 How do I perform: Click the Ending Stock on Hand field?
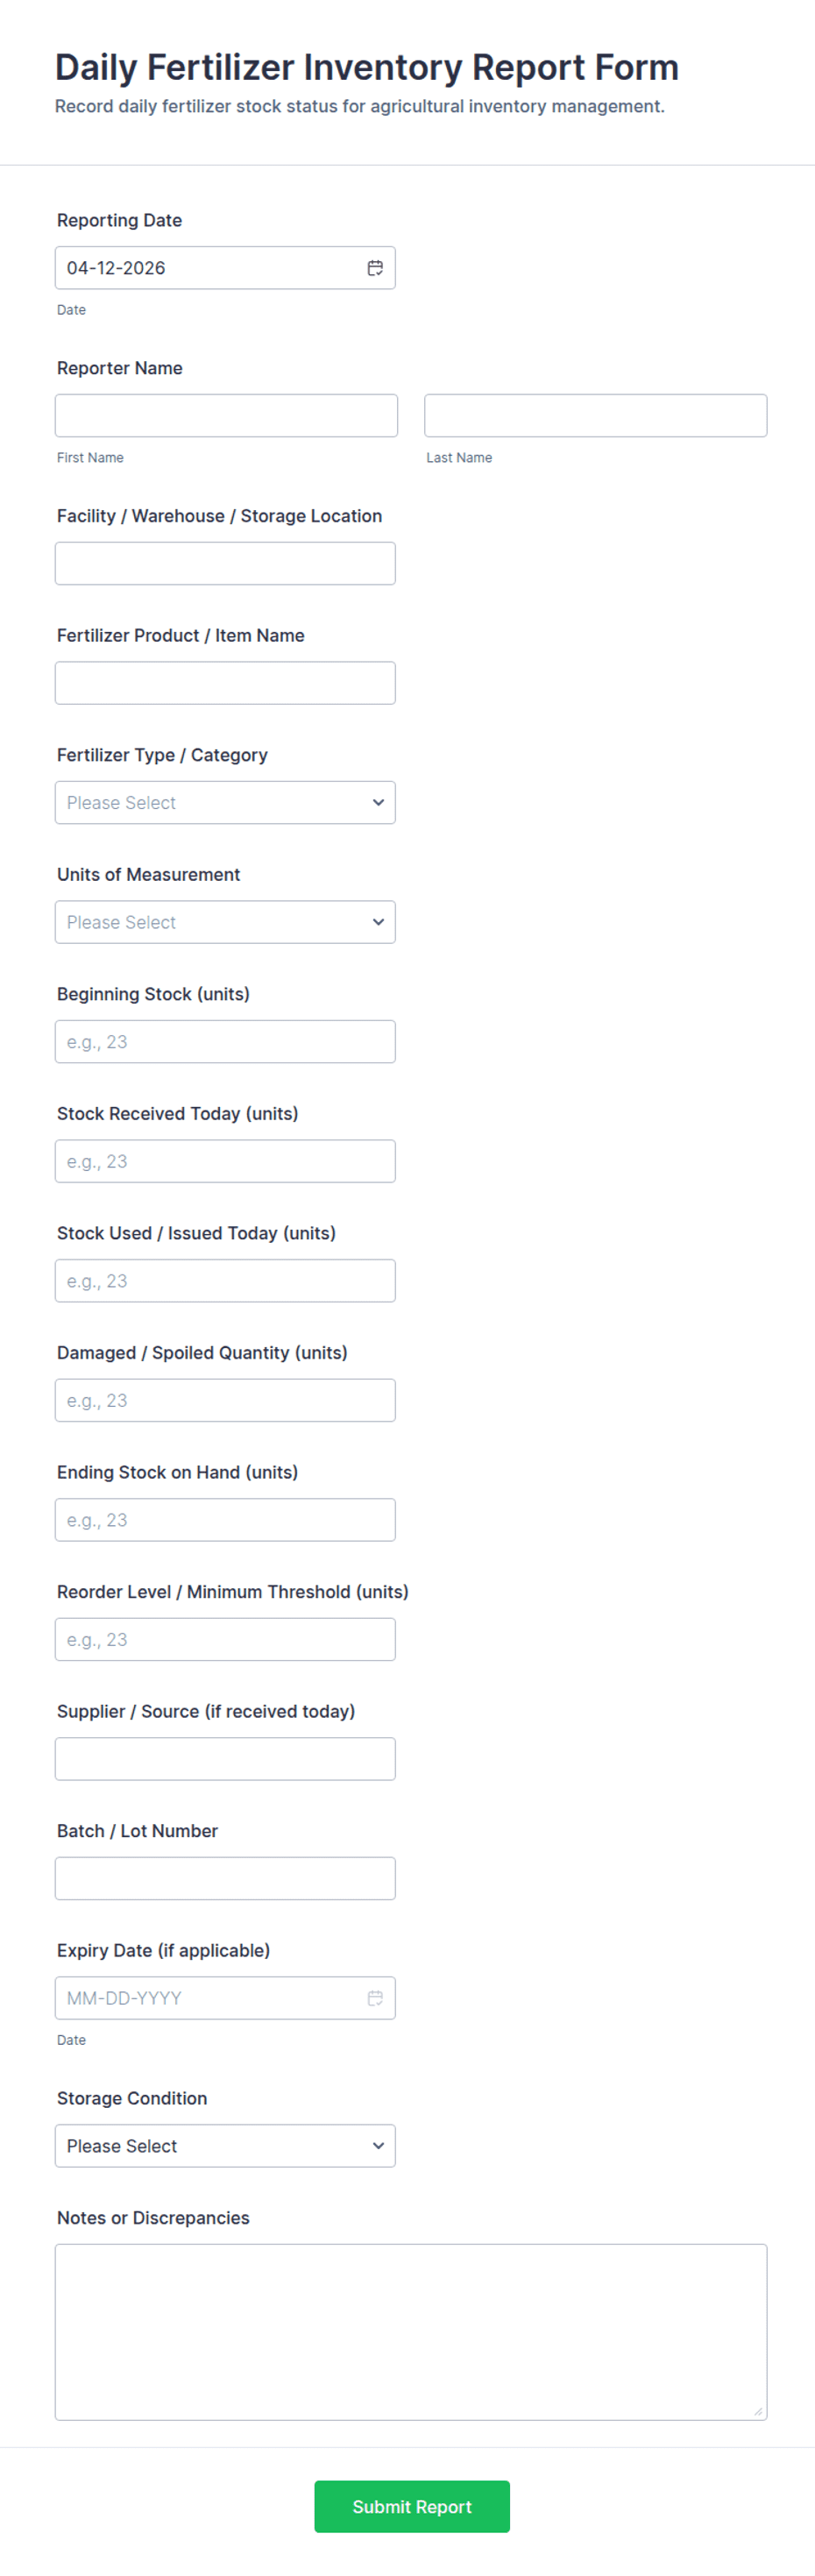coord(225,1520)
